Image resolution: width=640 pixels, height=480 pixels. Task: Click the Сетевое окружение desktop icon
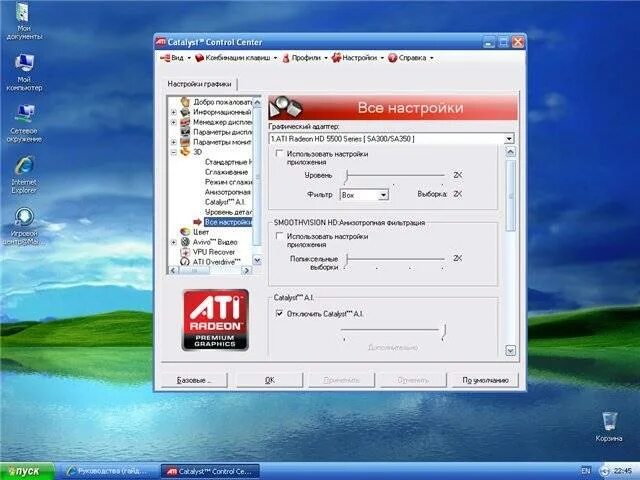[24, 114]
